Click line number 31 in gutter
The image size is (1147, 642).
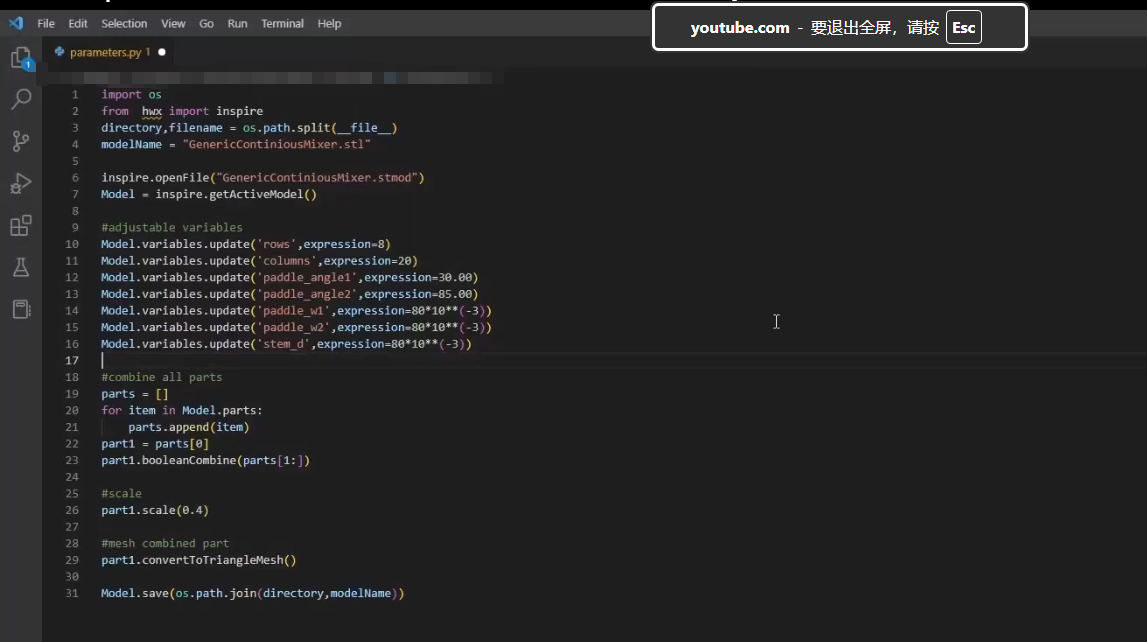click(72, 593)
